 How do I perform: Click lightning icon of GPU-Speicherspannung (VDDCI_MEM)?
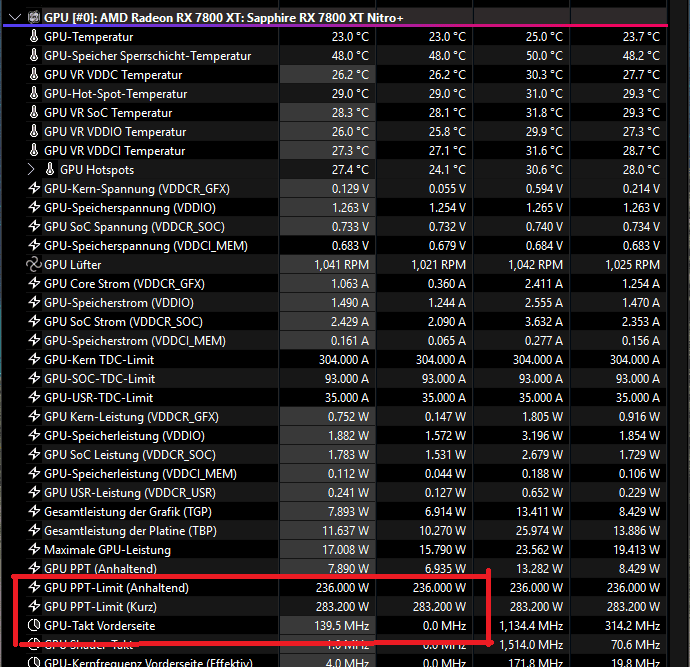pos(34,245)
